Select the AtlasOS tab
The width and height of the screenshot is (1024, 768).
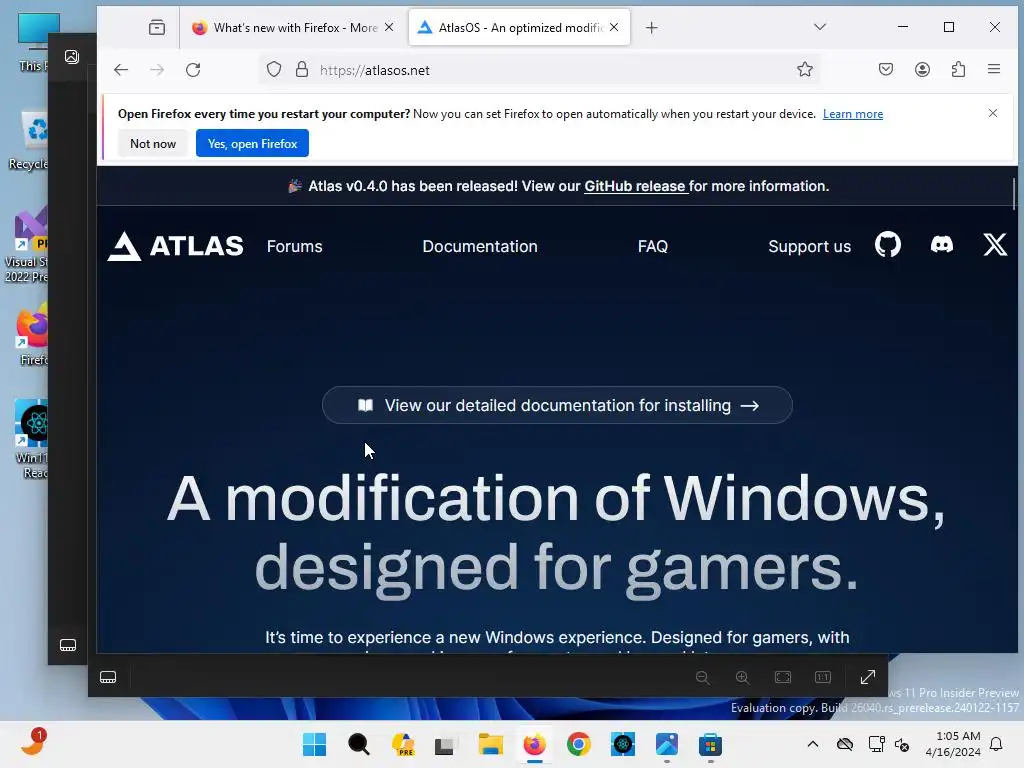tap(519, 27)
